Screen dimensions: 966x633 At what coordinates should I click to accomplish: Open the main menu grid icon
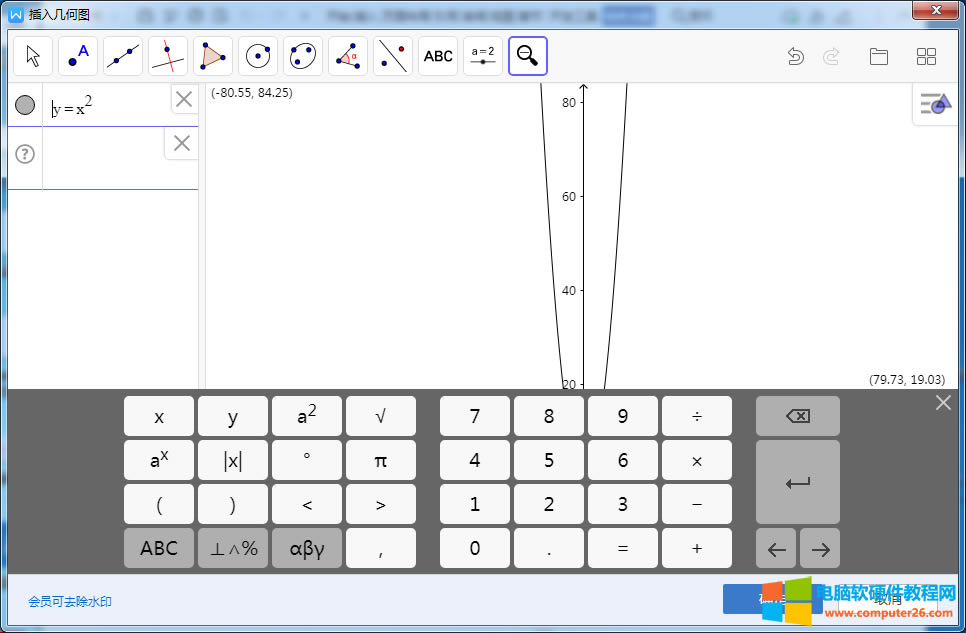click(x=926, y=57)
